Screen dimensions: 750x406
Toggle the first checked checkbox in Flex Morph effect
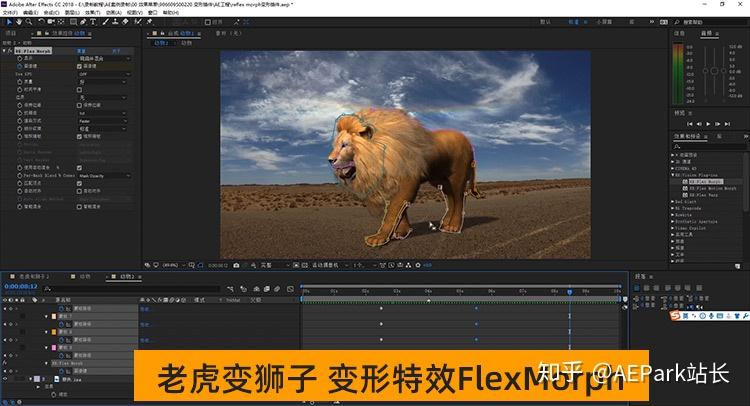tap(79, 66)
